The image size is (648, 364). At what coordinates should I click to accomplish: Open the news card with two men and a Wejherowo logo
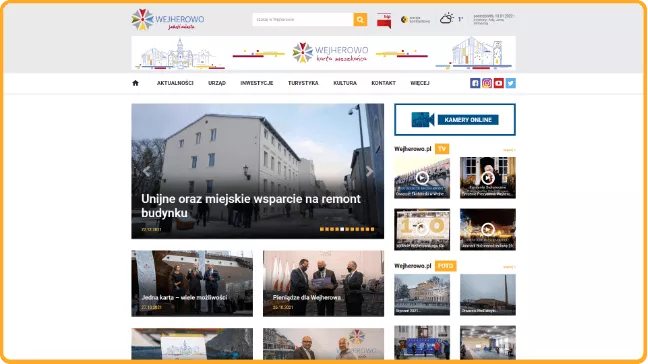324,344
